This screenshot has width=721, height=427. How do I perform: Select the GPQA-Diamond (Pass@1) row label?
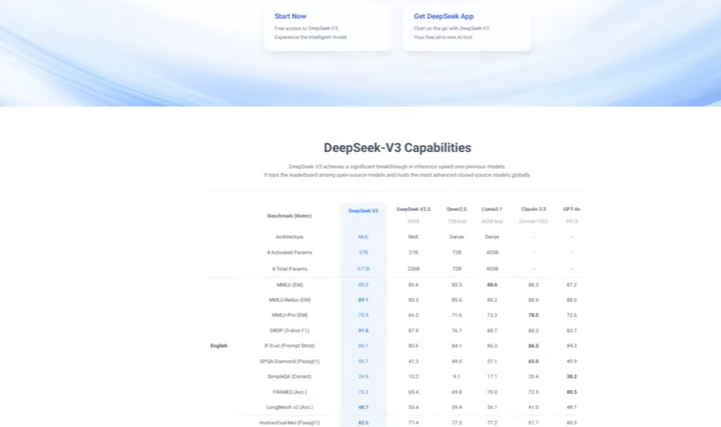click(290, 361)
